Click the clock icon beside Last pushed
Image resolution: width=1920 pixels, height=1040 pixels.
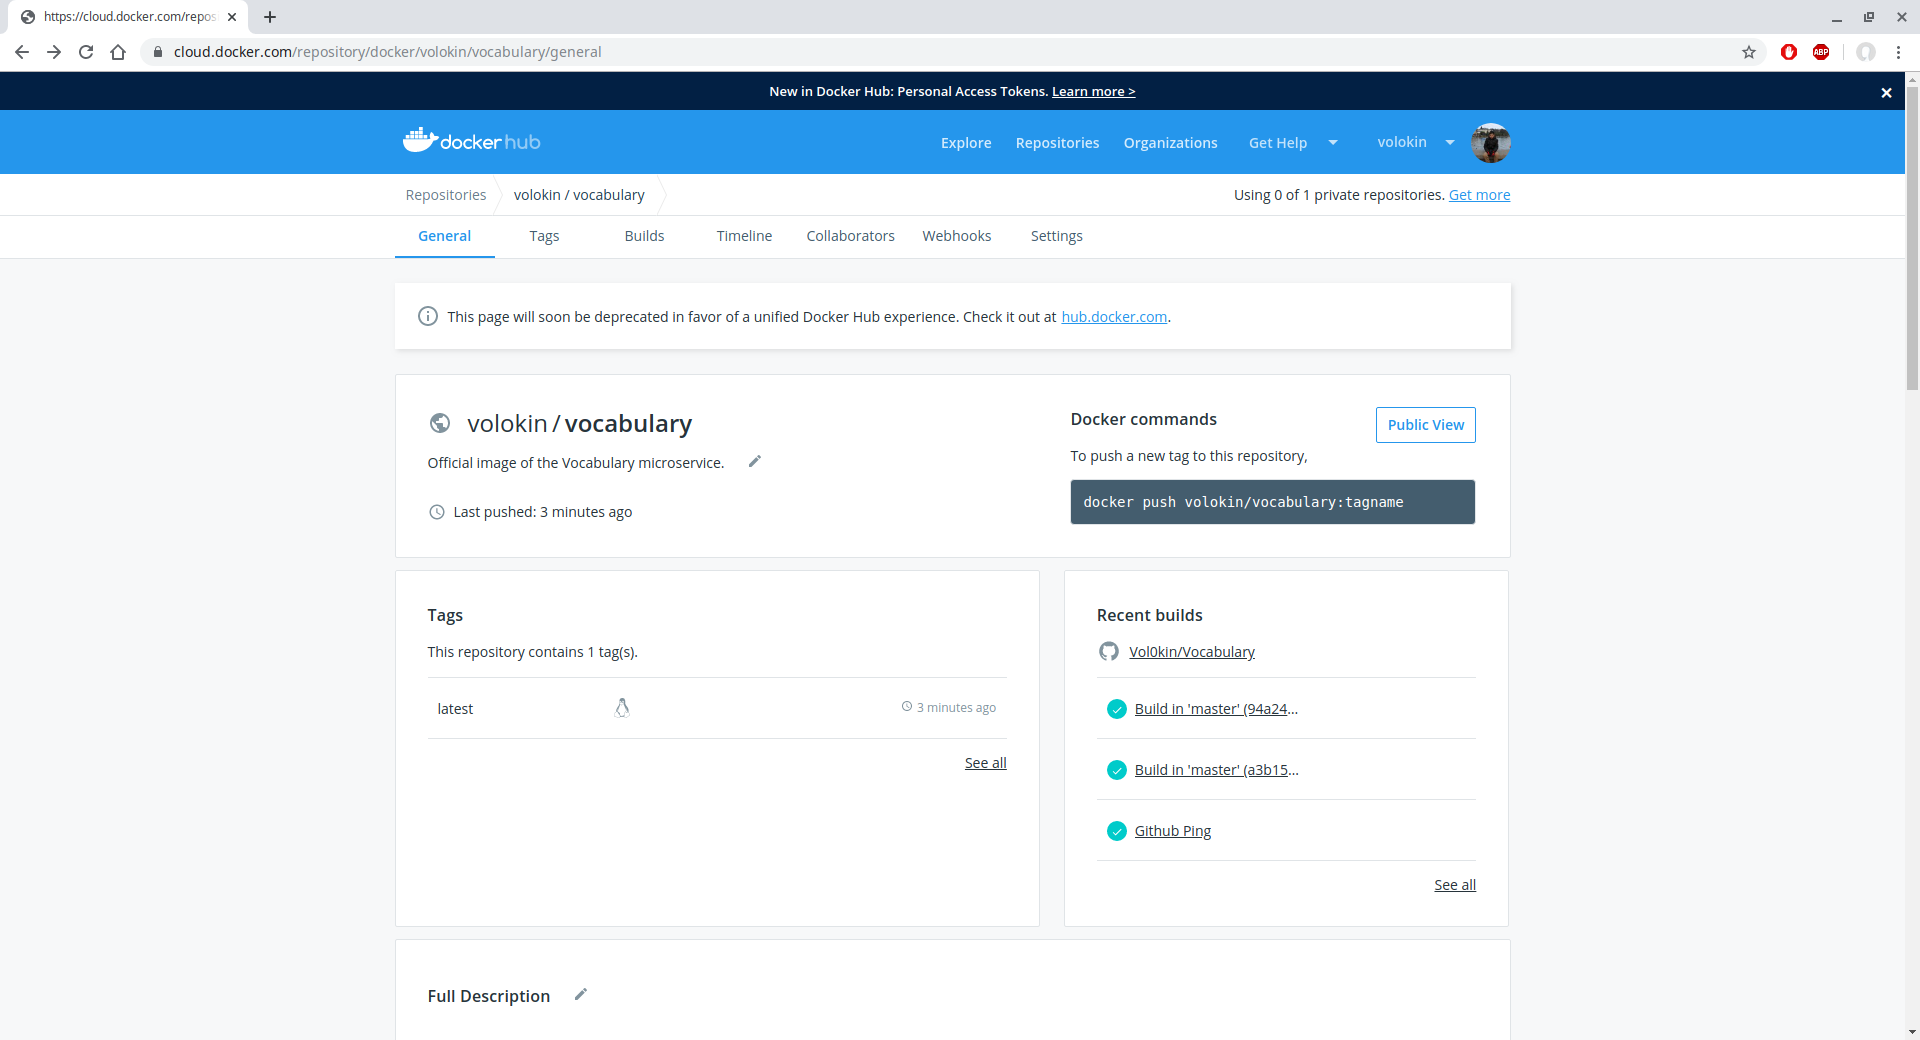point(437,512)
